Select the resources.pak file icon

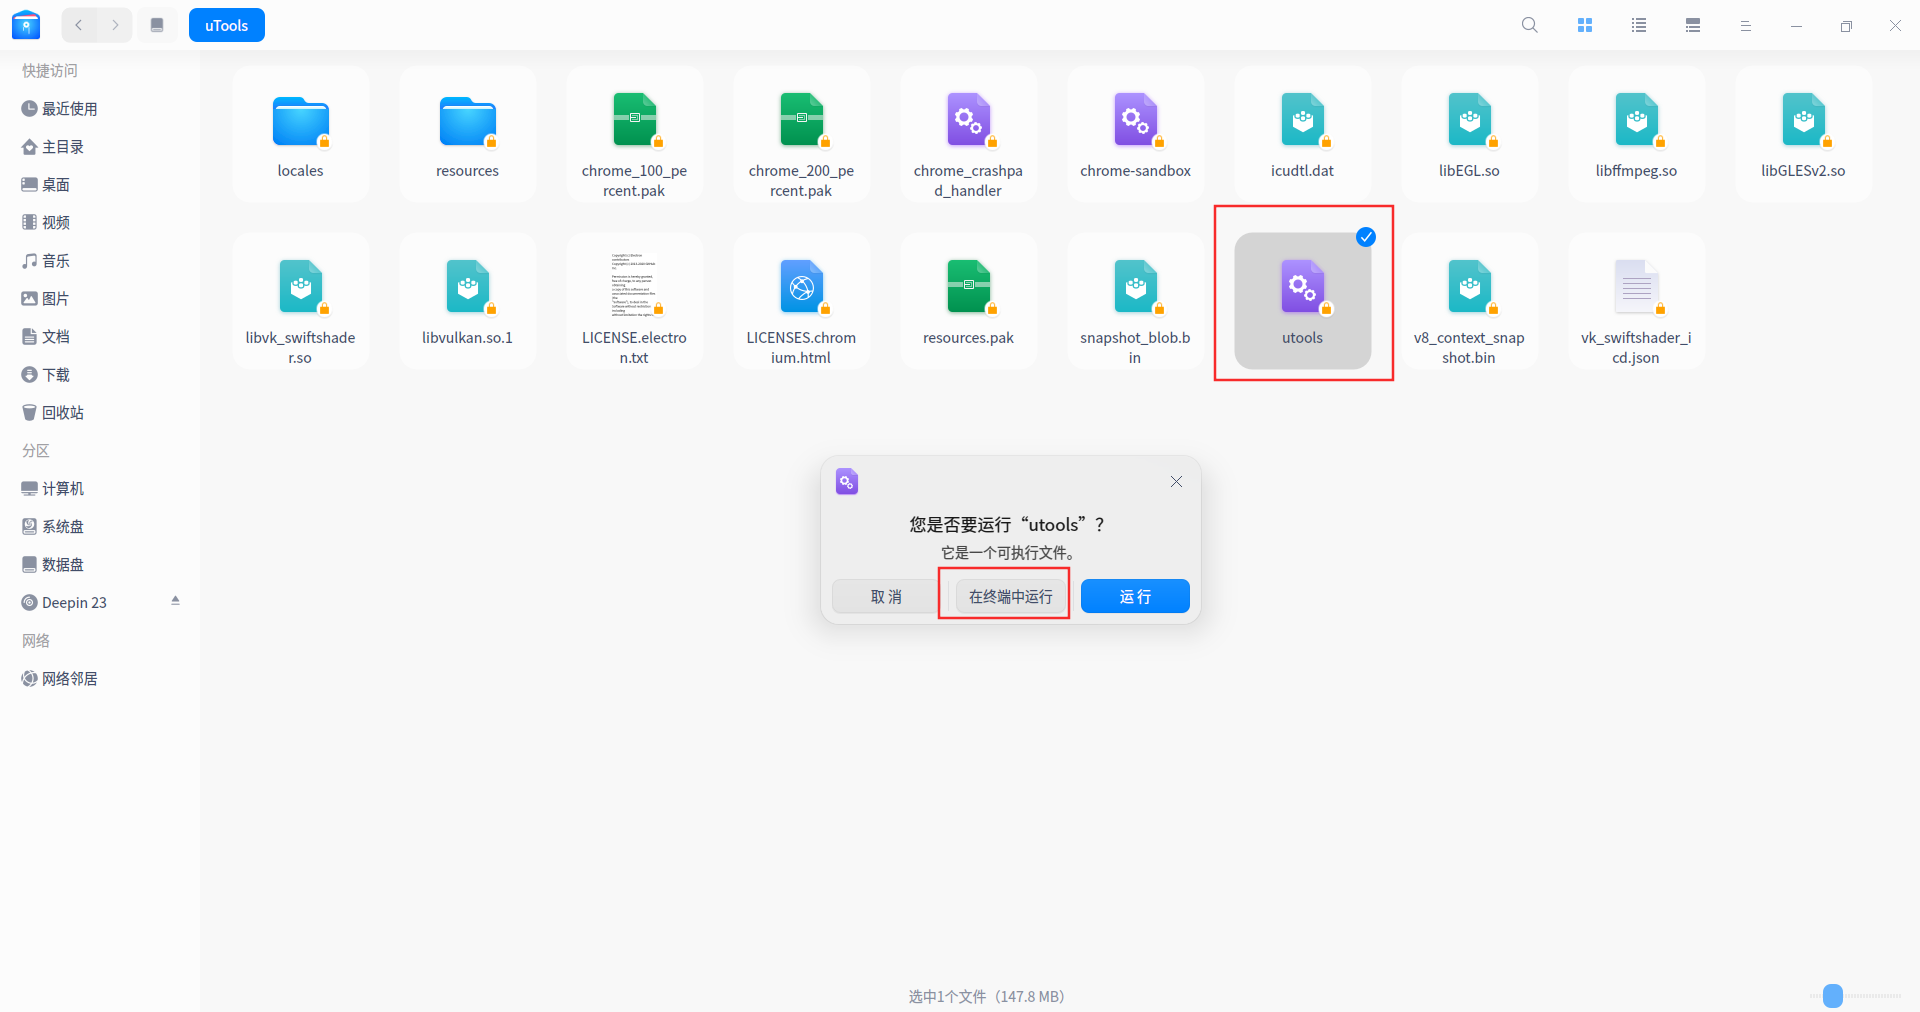pyautogui.click(x=968, y=287)
